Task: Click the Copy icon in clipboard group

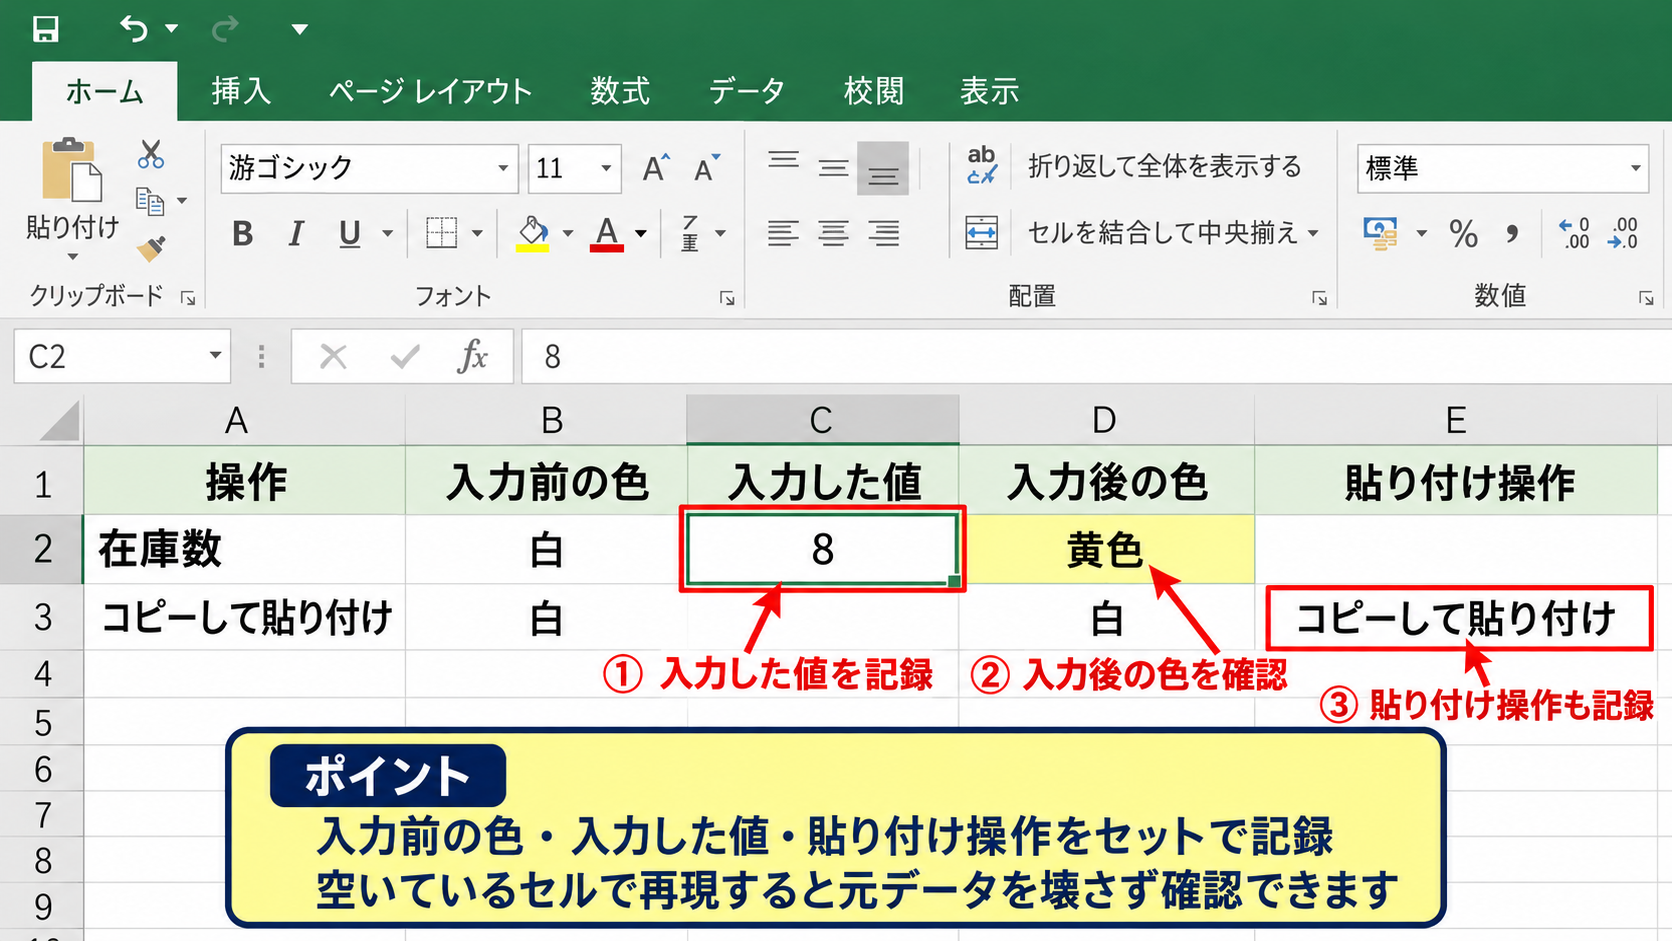Action: (150, 202)
